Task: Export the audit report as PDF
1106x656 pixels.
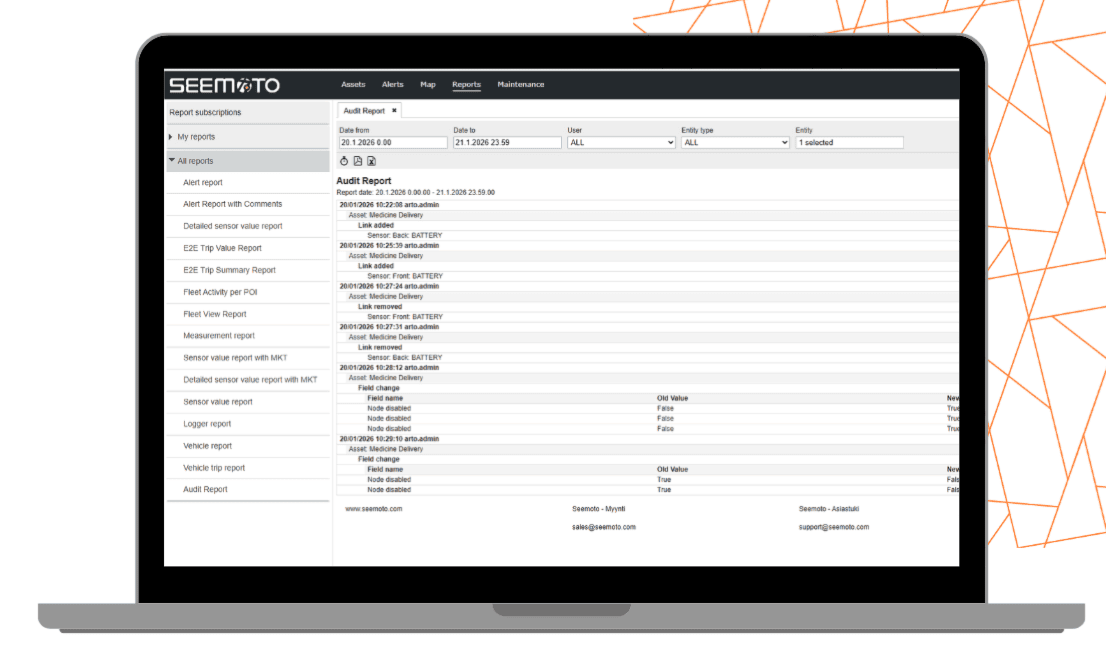Action: tap(358, 161)
